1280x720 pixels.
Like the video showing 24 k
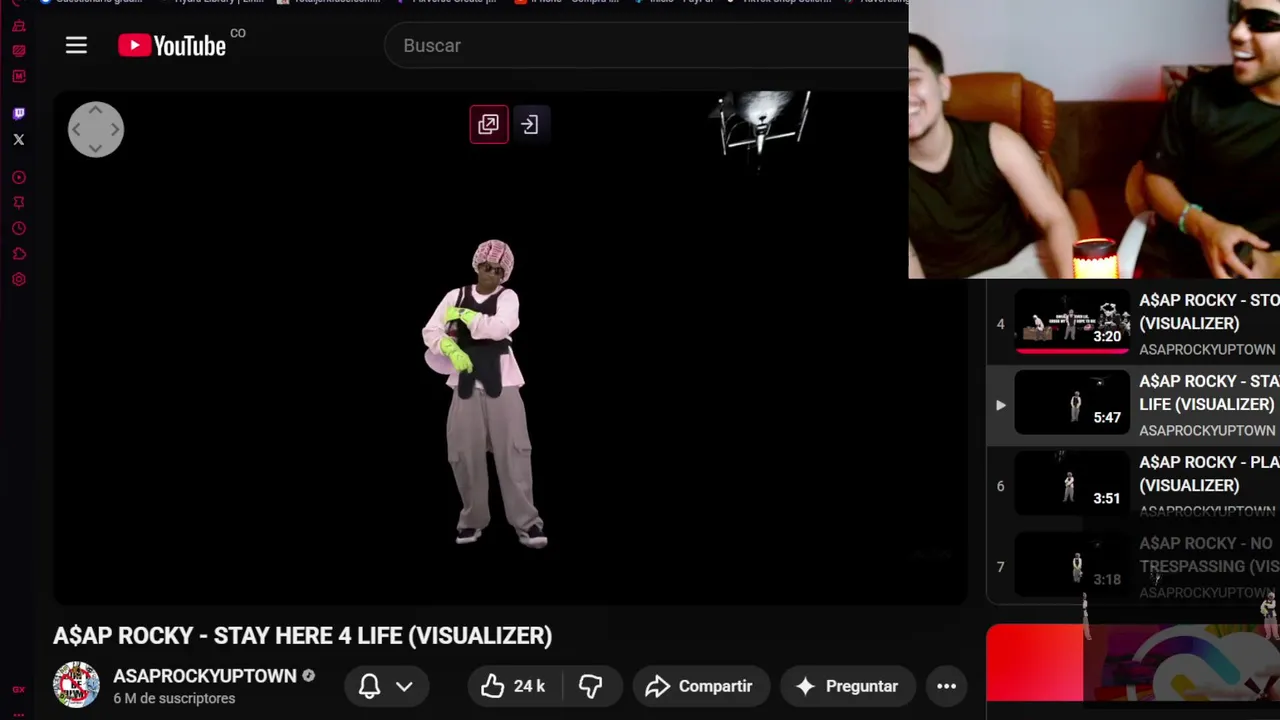[513, 686]
